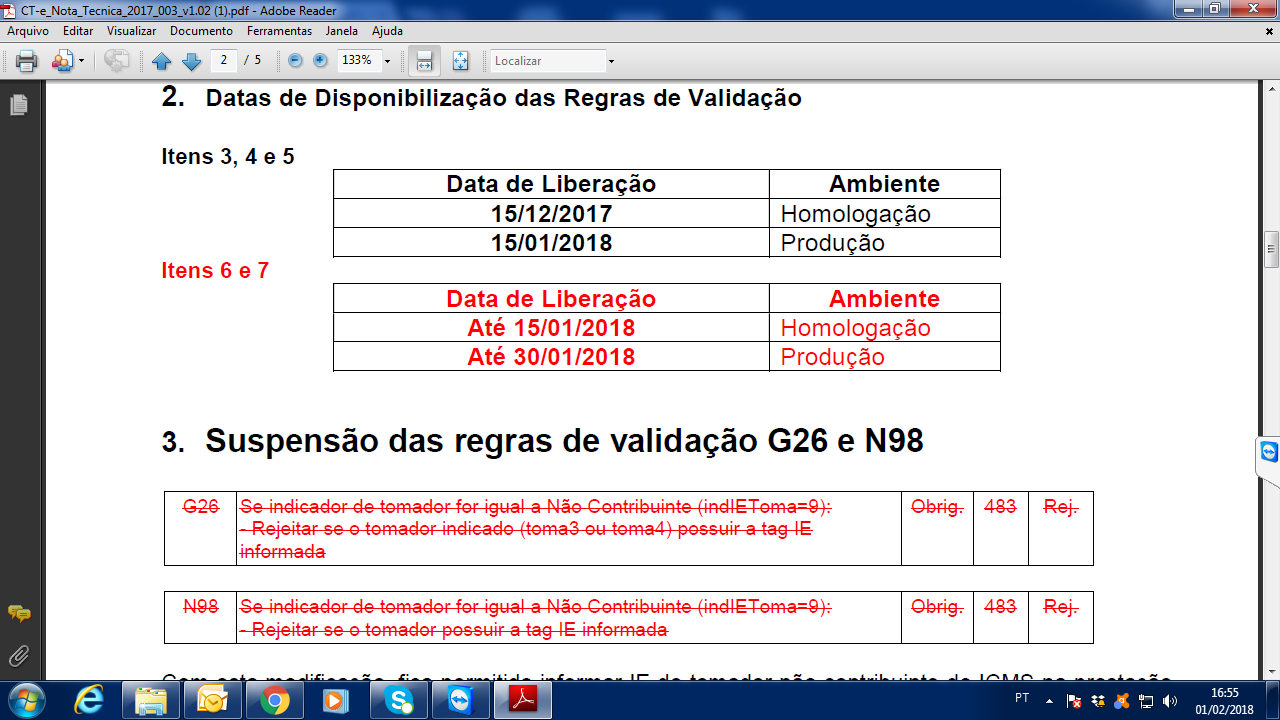
Task: Click the volume speaker tray icon
Action: [1170, 701]
